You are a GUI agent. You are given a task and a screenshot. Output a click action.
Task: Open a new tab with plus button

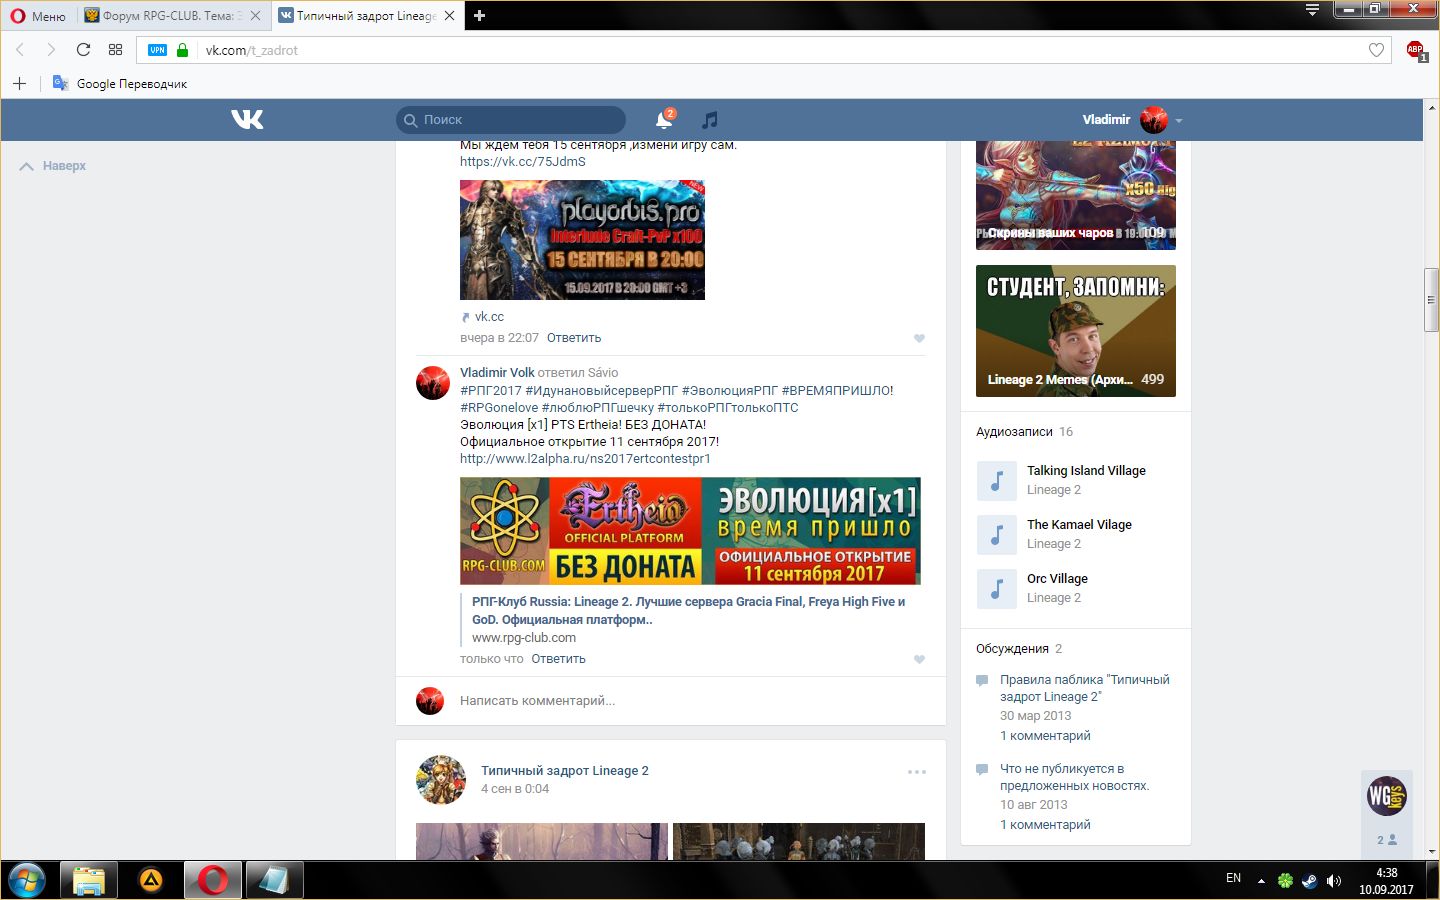tap(479, 16)
